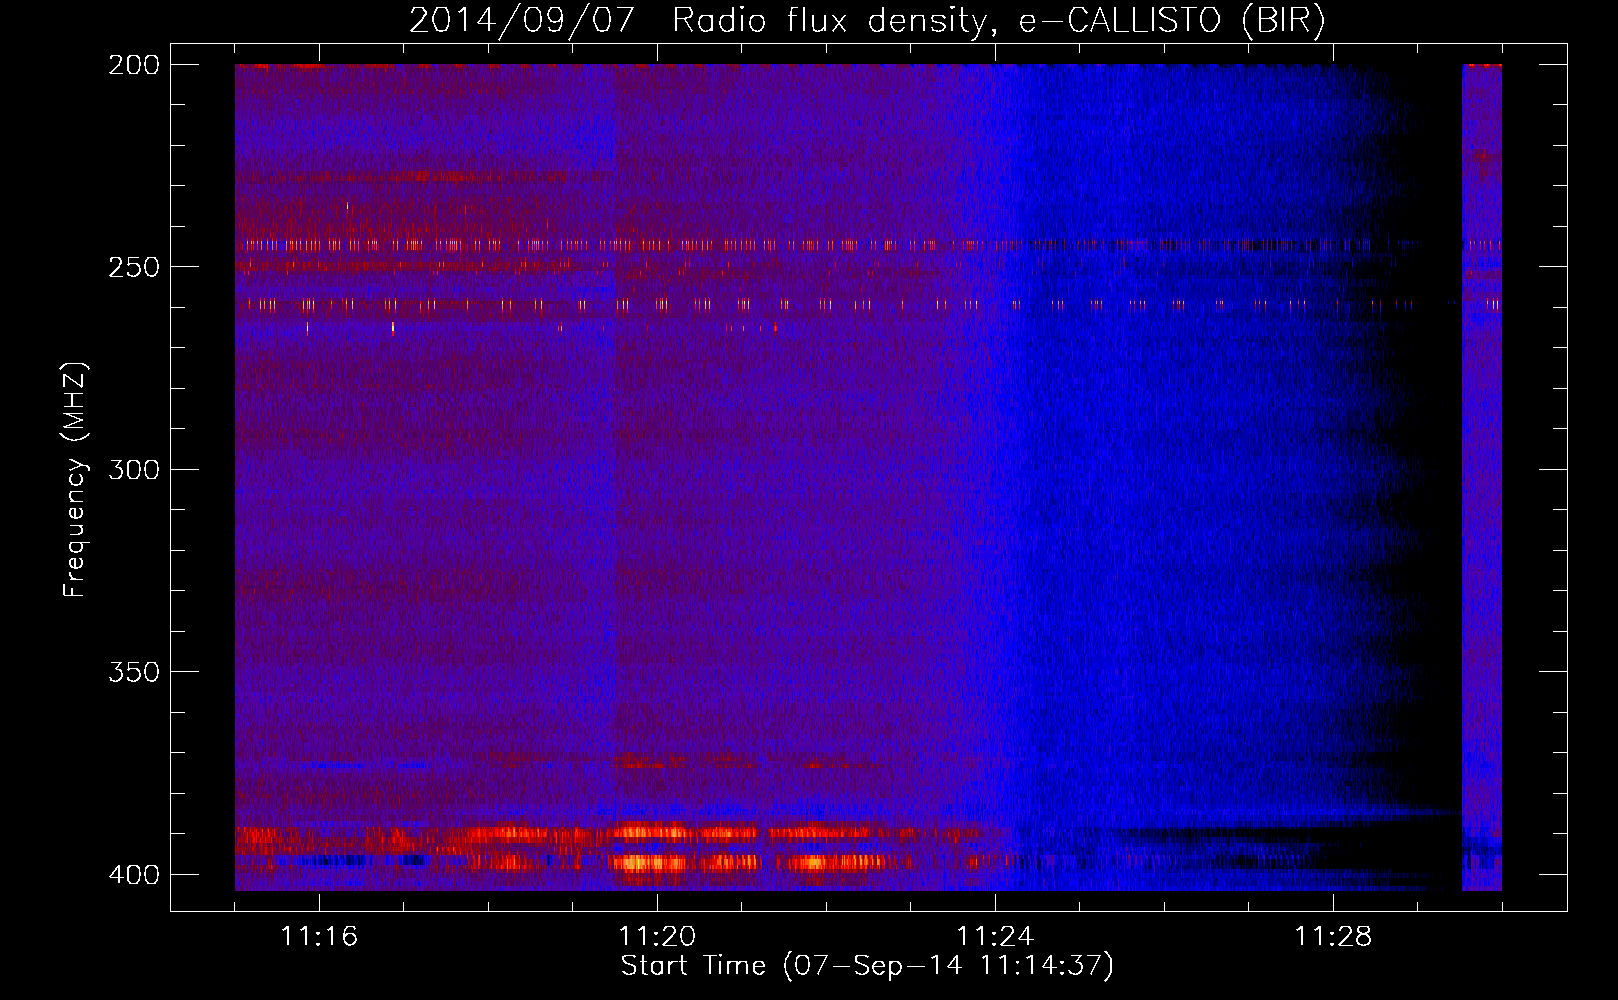This screenshot has width=1618, height=1000.
Task: Select the 350 frequency tick label
Action: click(x=134, y=671)
